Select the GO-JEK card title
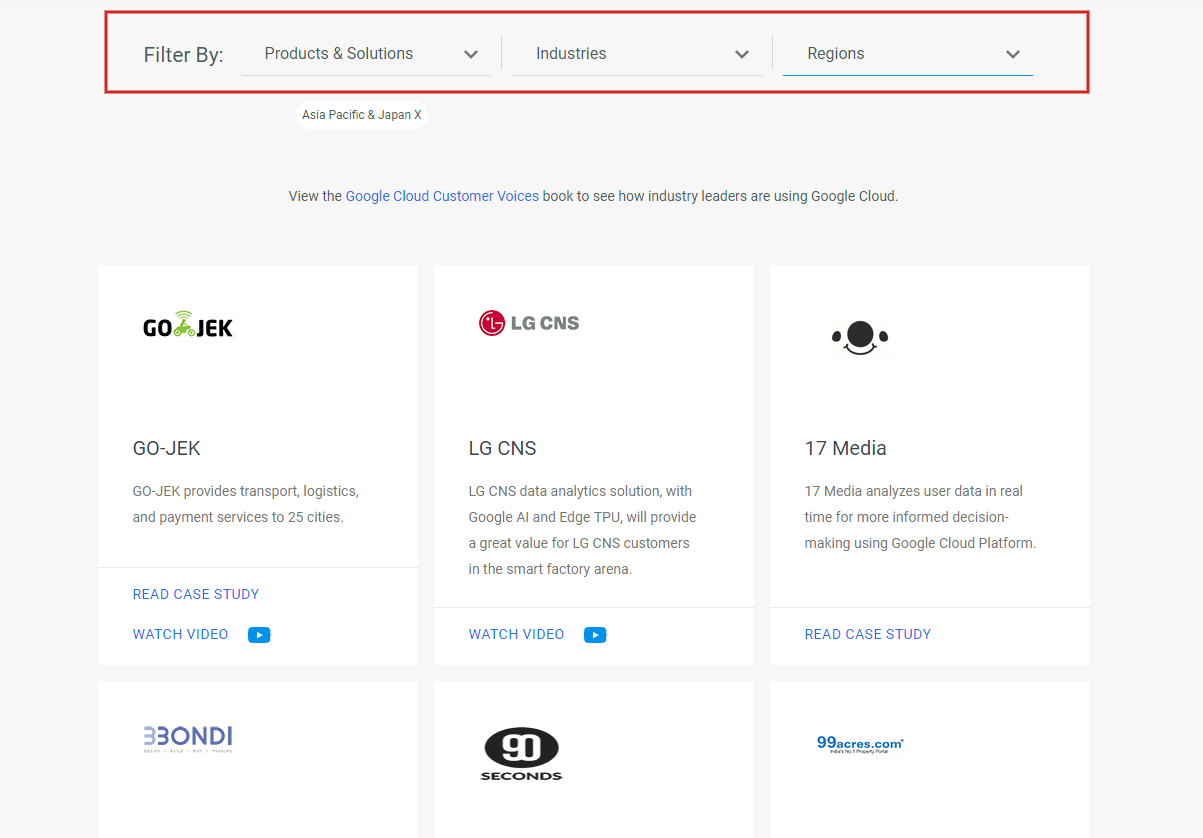 tap(167, 448)
